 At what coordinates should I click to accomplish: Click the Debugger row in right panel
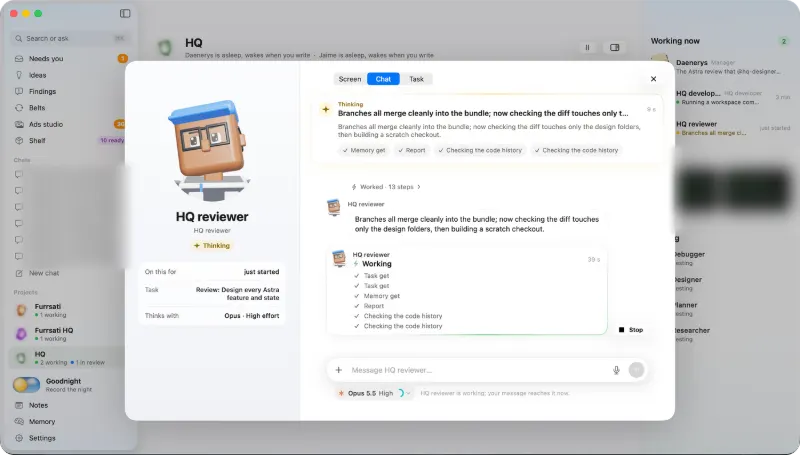click(x=689, y=258)
